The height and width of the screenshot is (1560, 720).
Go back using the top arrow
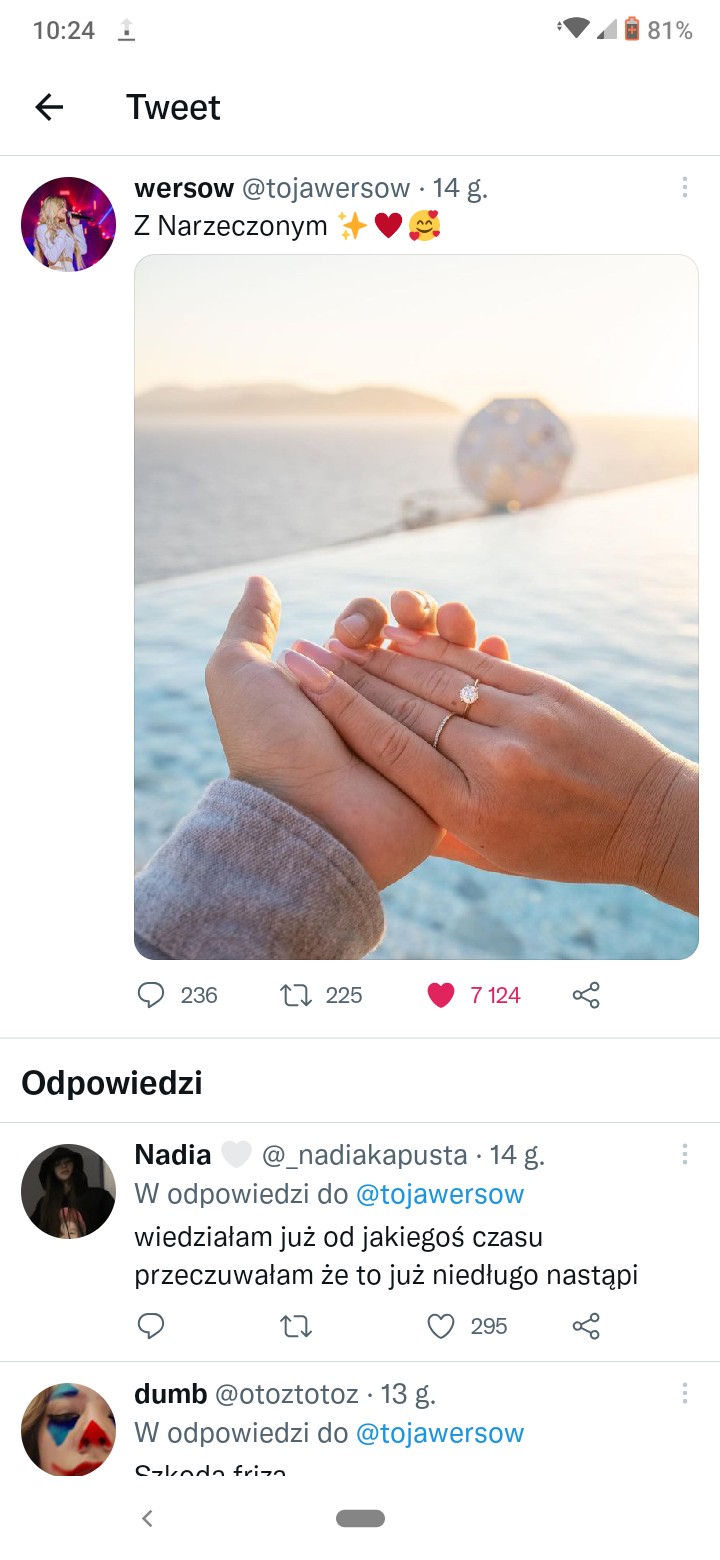tap(49, 107)
